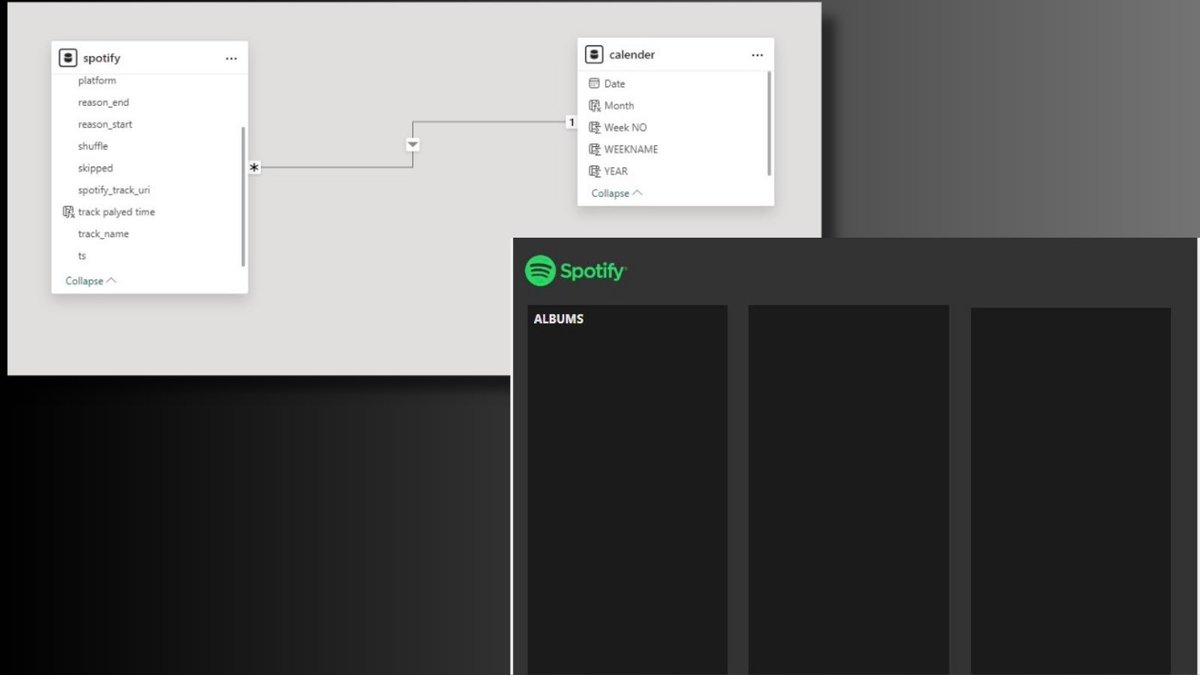The height and width of the screenshot is (675, 1200).
Task: Click the Month calculated column icon
Action: pyautogui.click(x=594, y=105)
